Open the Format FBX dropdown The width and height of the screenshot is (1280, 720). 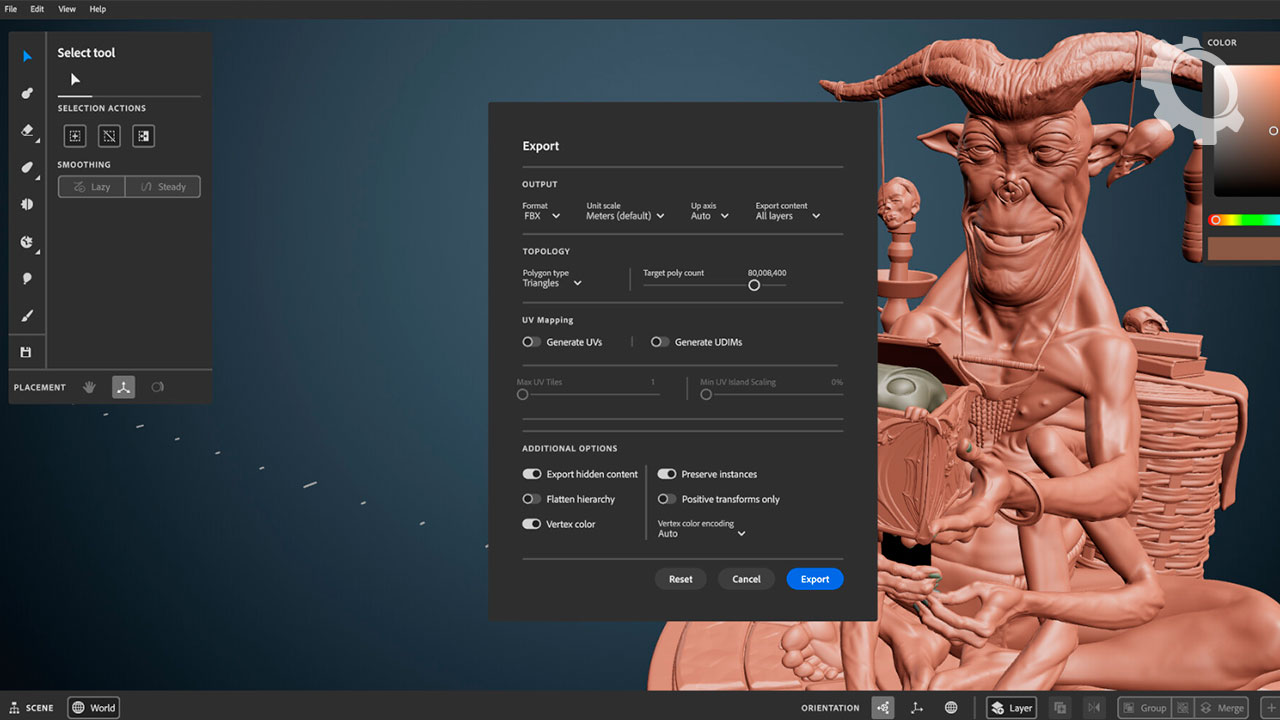(541, 216)
